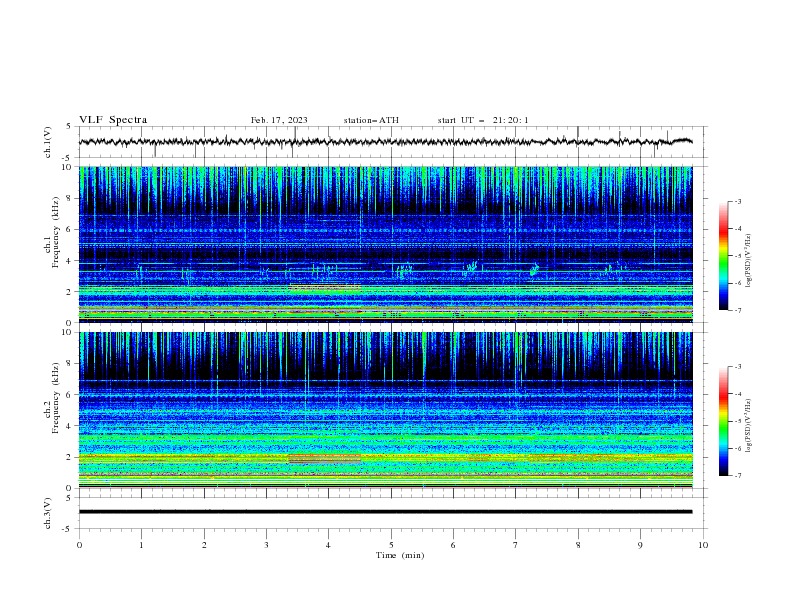
Task: Click the time axis tick label "3"
Action: pyautogui.click(x=266, y=545)
